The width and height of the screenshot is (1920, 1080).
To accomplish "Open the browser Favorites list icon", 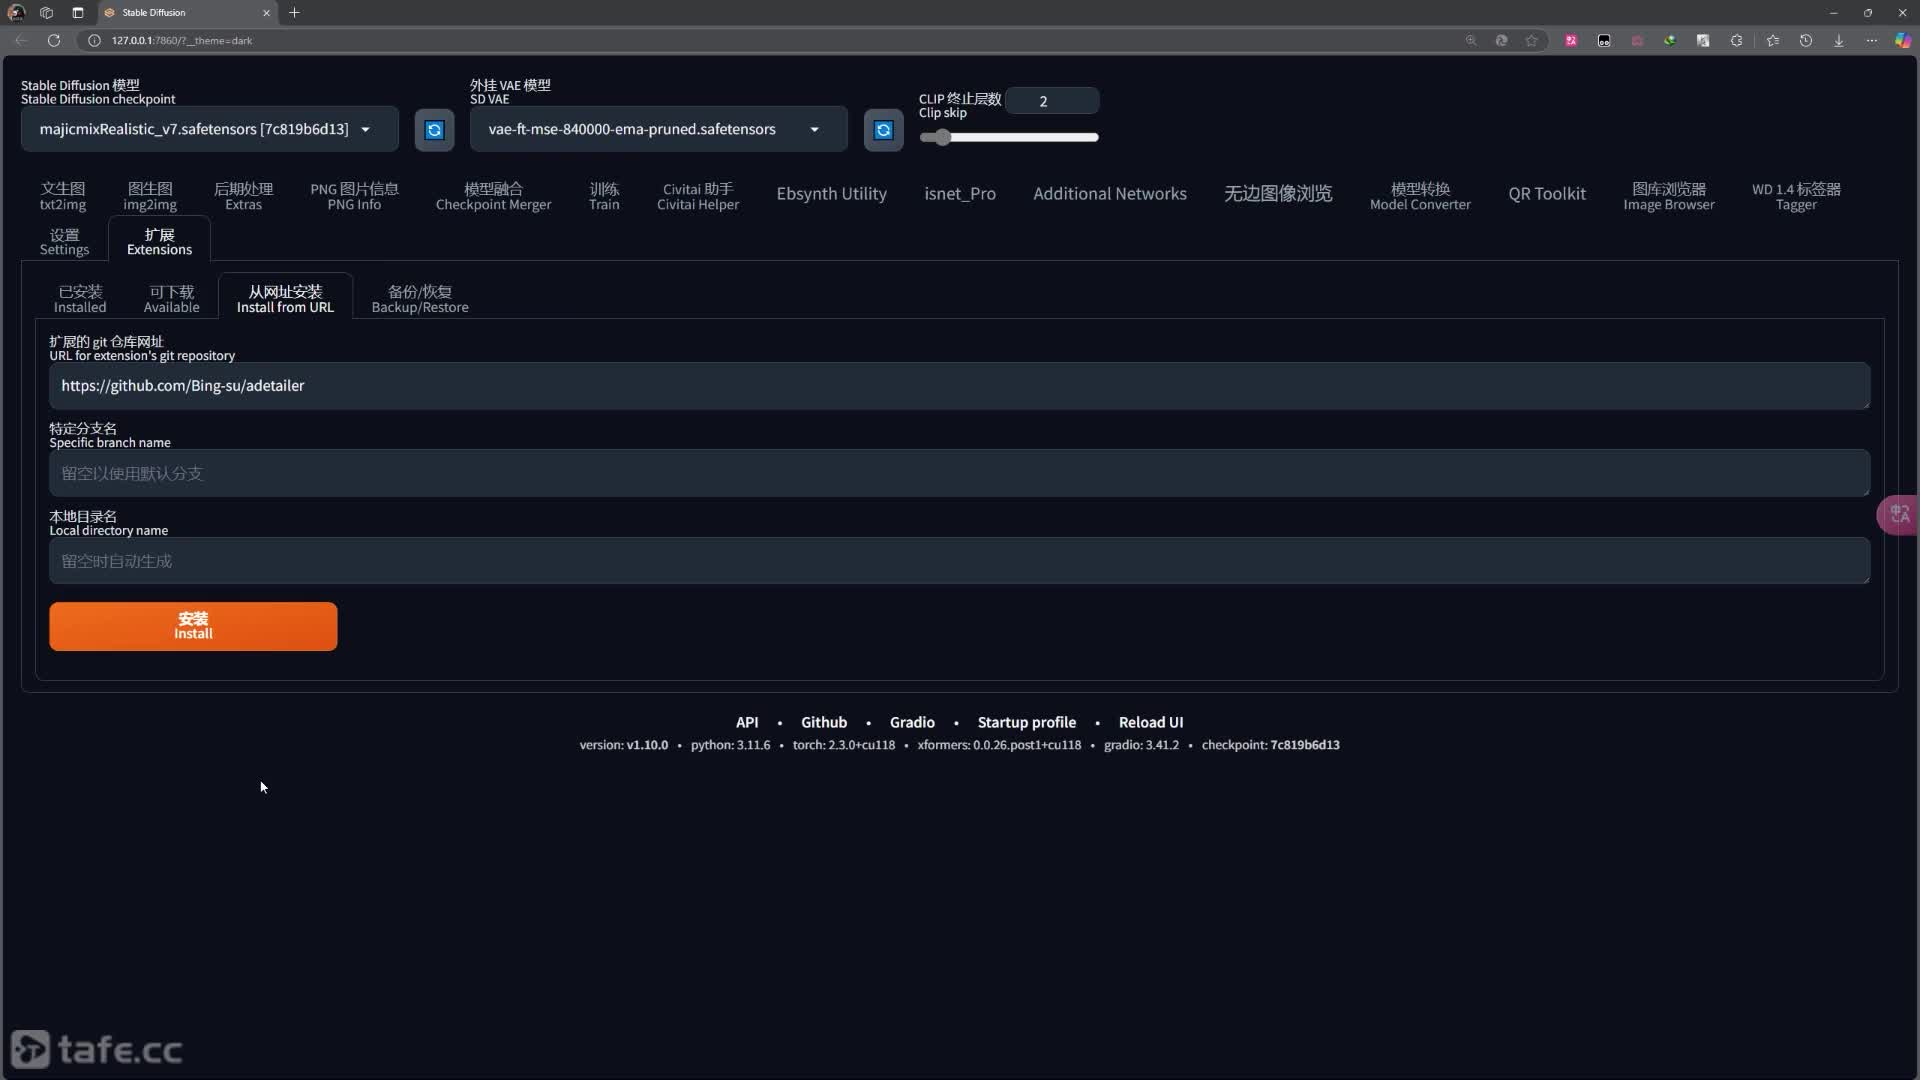I will [x=1772, y=41].
